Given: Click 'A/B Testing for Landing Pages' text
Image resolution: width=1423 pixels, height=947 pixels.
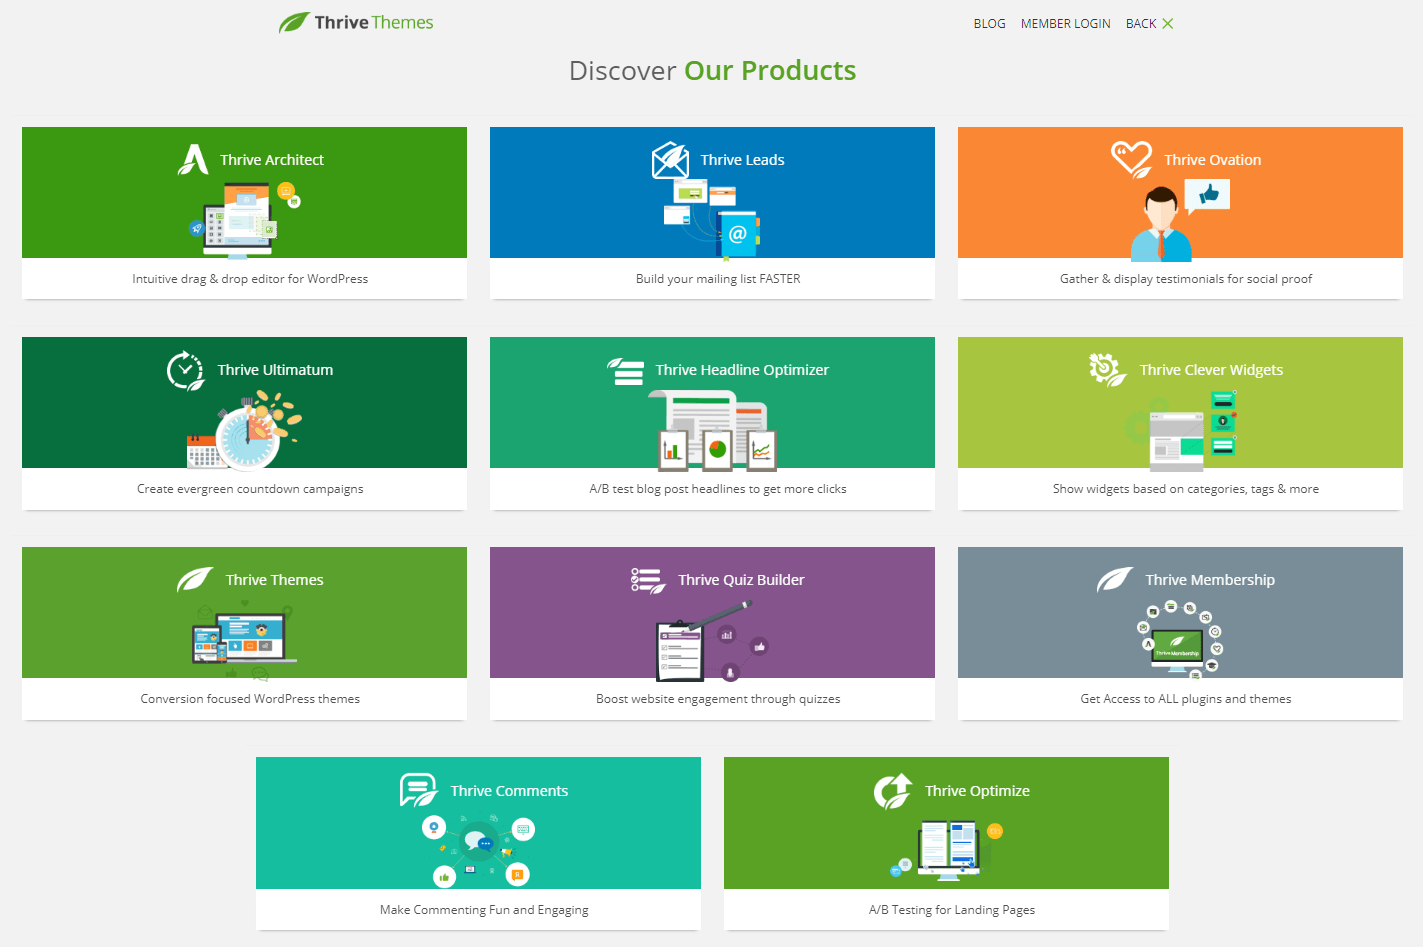Looking at the screenshot, I should click(952, 910).
